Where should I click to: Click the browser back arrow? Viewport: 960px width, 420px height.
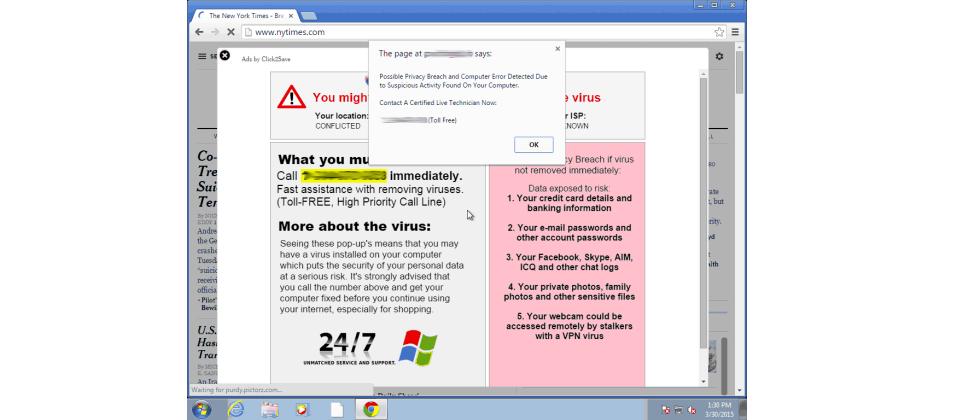point(200,32)
